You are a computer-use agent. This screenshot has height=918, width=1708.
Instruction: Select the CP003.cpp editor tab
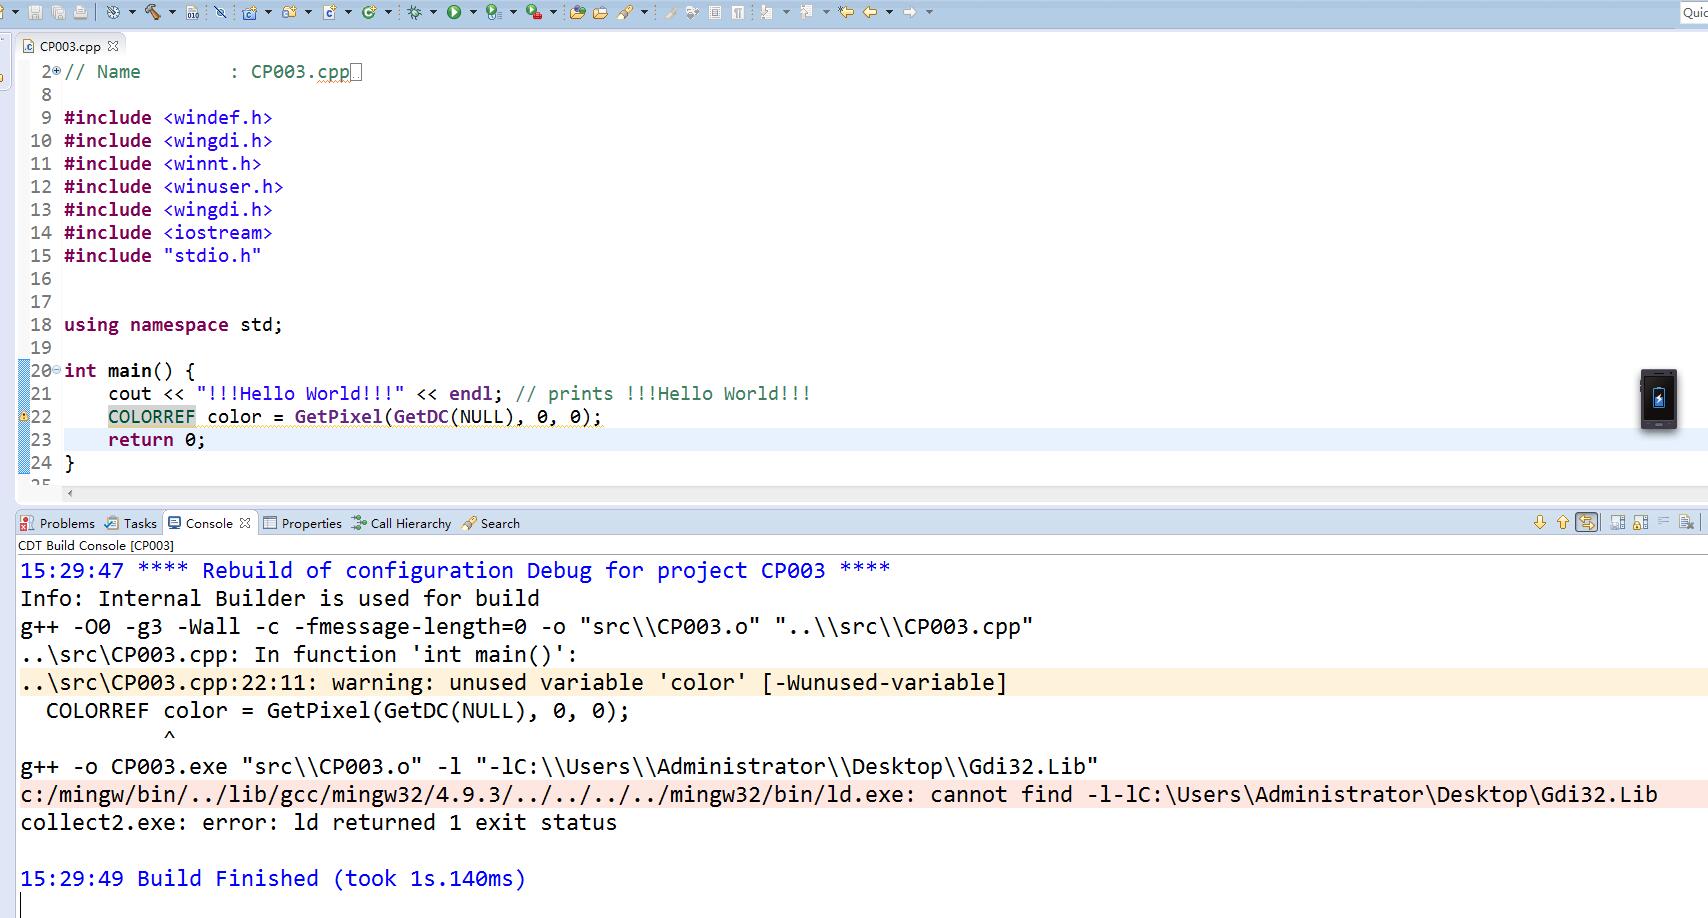(70, 46)
